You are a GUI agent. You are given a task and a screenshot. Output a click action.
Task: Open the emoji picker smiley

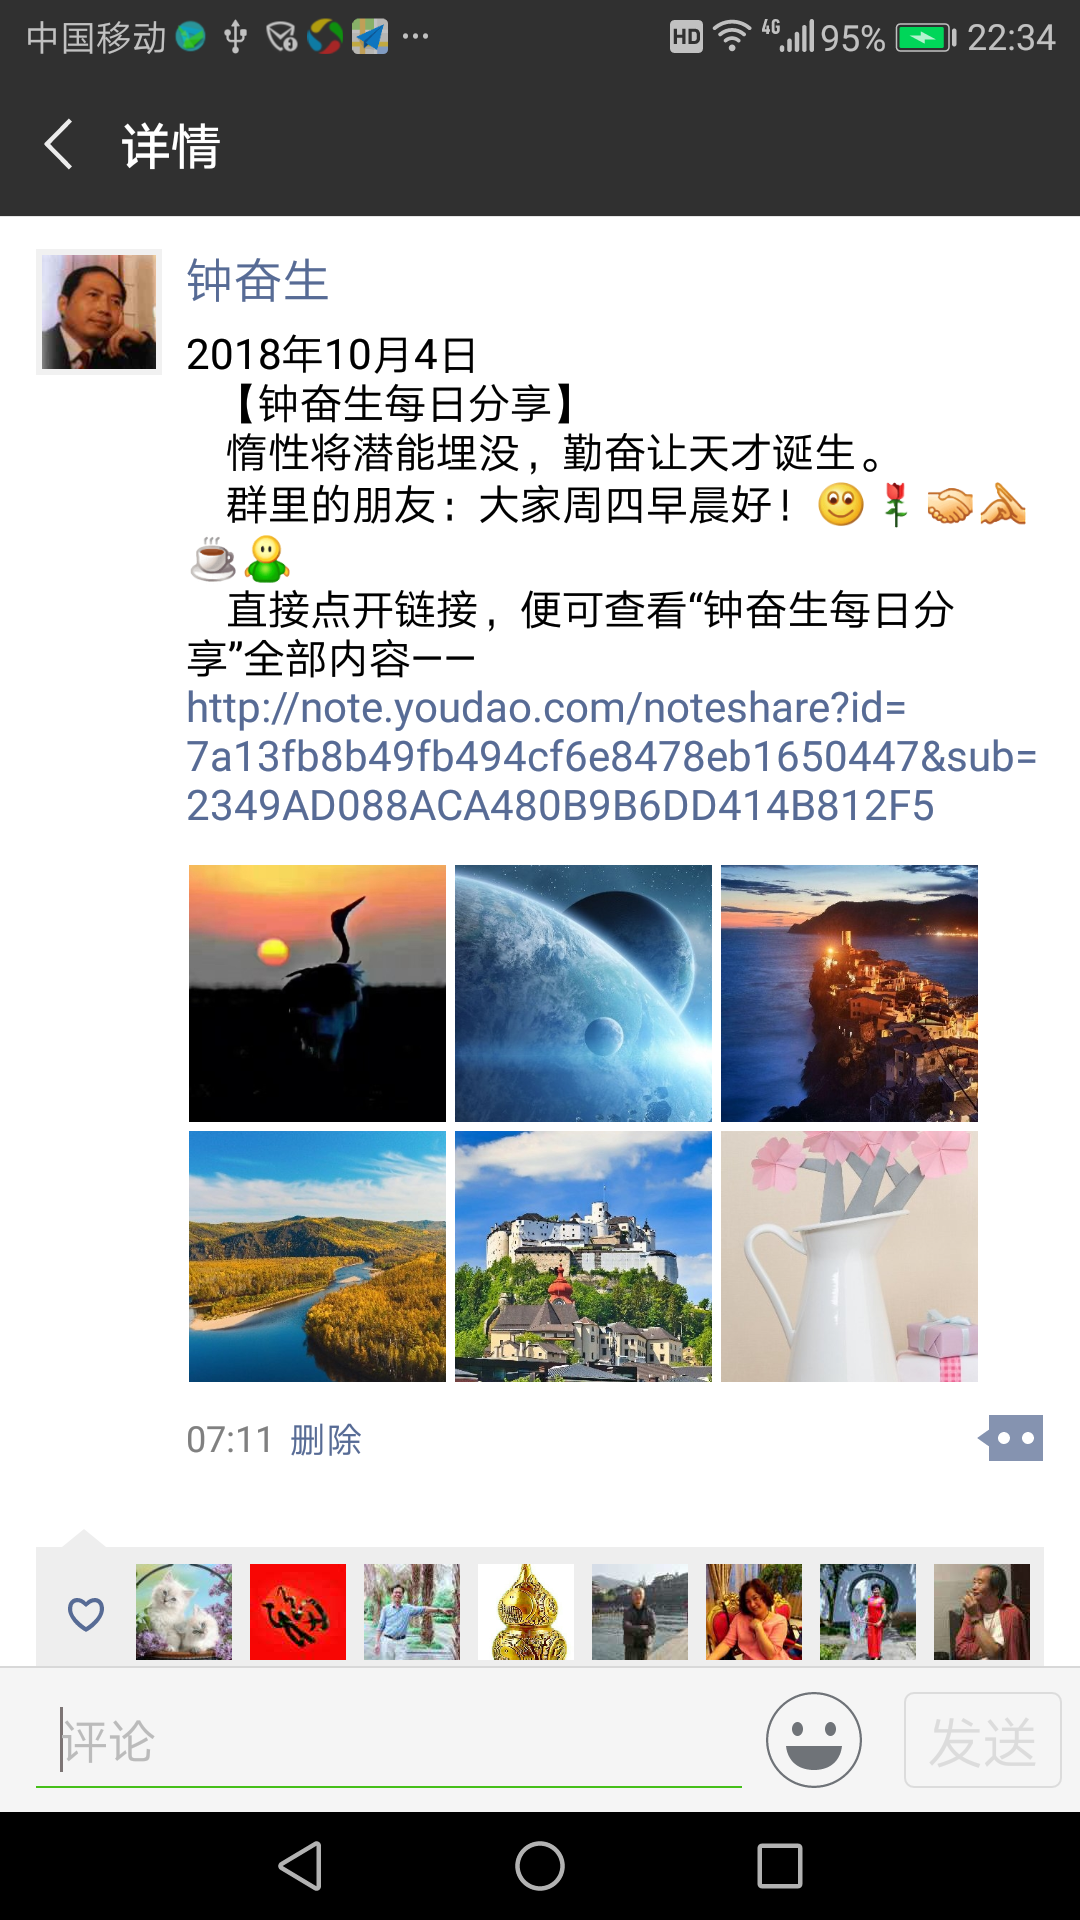point(814,1739)
